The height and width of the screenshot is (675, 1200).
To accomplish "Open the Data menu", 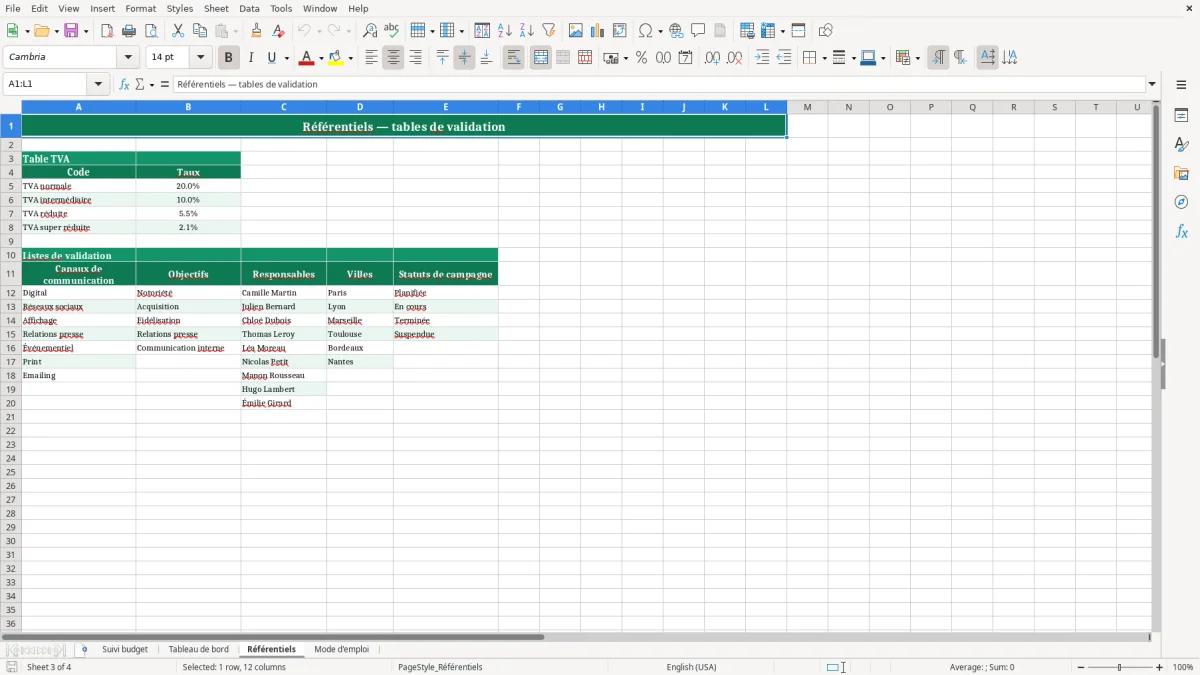I will 249,8.
